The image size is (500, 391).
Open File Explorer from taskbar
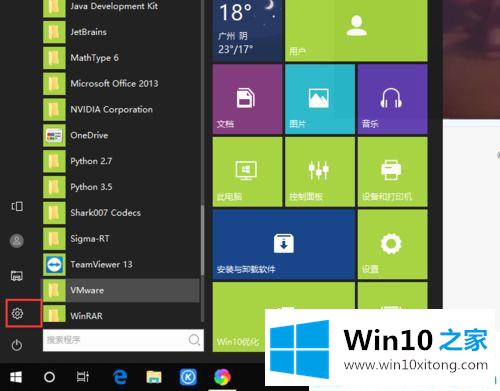pyautogui.click(x=154, y=377)
